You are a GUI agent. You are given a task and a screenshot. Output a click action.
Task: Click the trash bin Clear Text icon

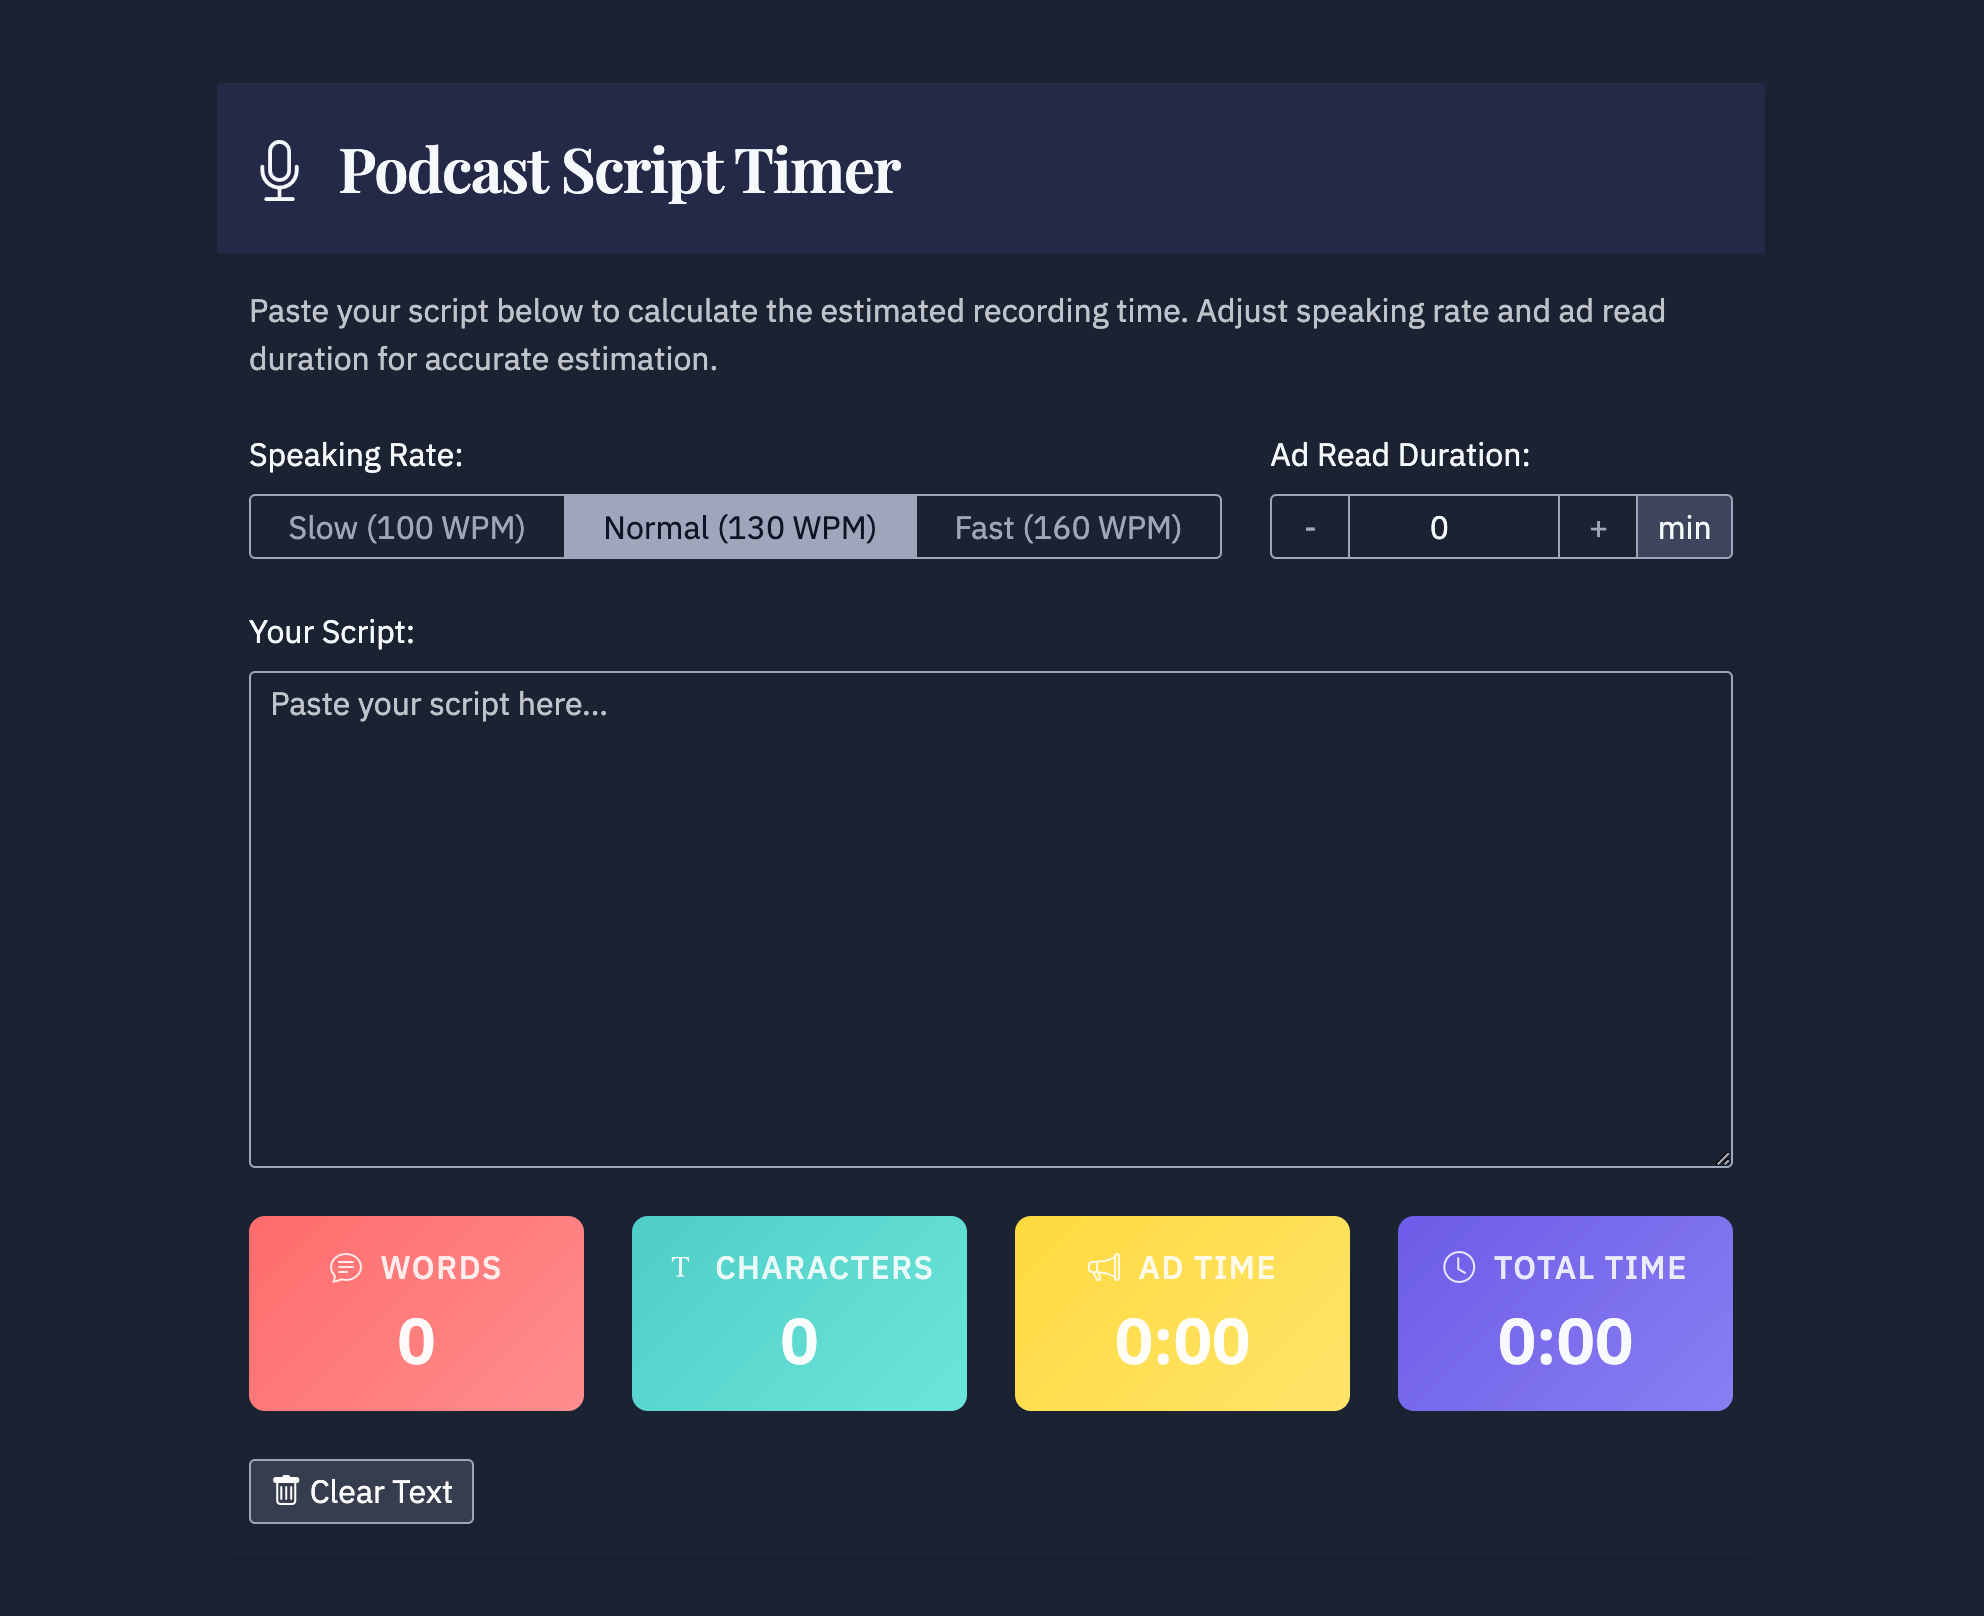(285, 1491)
